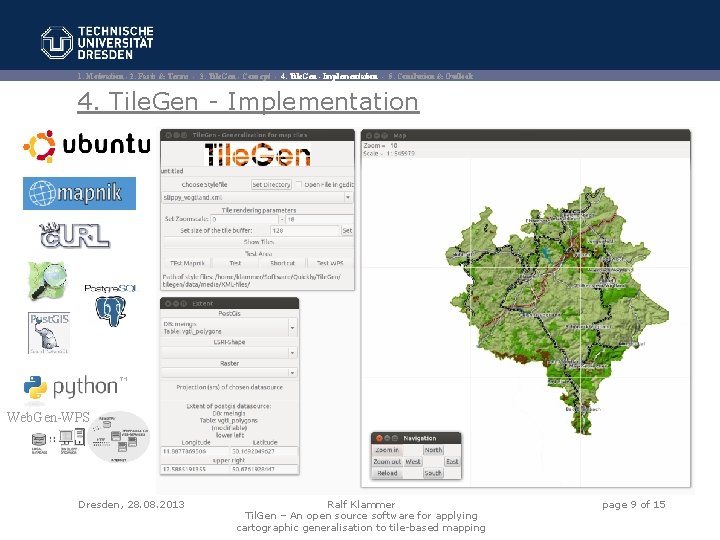This screenshot has height=540, width=720.
Task: Go to '3. TileGen - Concept' section
Action: click(x=235, y=76)
